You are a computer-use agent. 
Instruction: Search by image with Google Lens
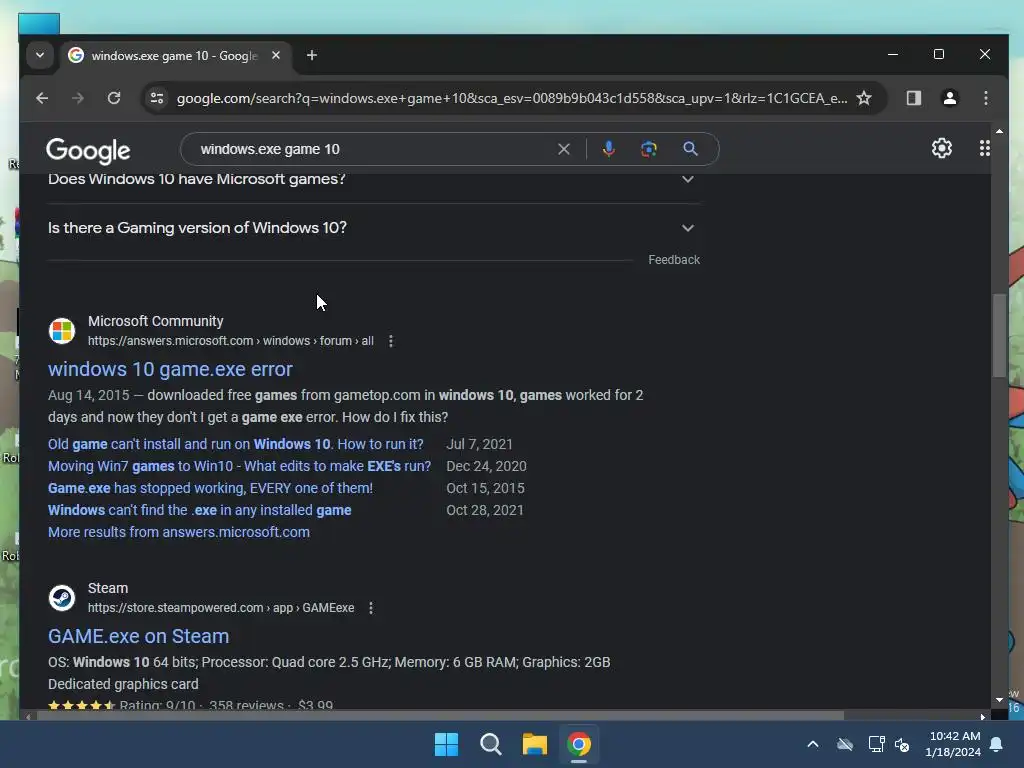[x=648, y=149]
